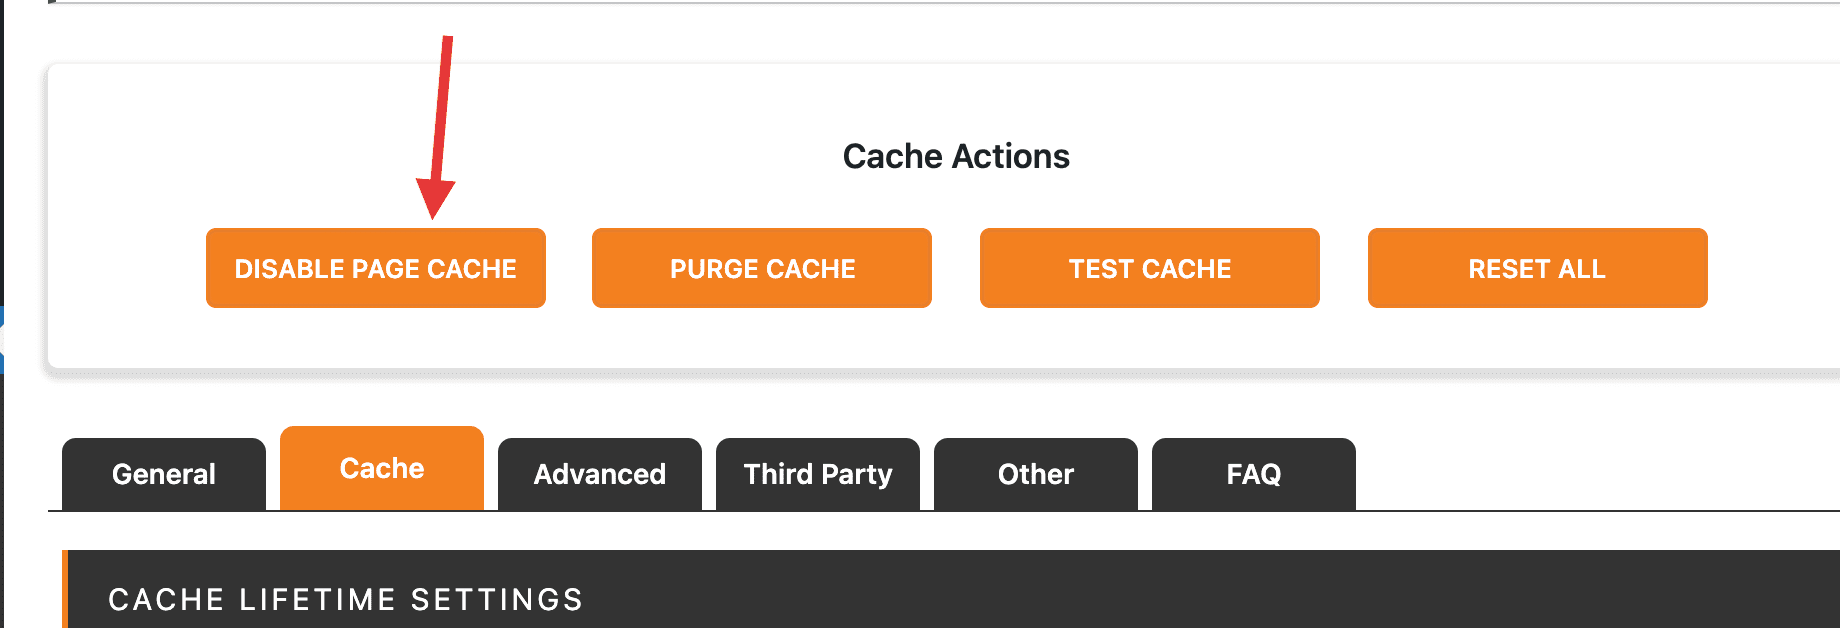Switch to the General tab
The width and height of the screenshot is (1840, 628).
tap(164, 474)
